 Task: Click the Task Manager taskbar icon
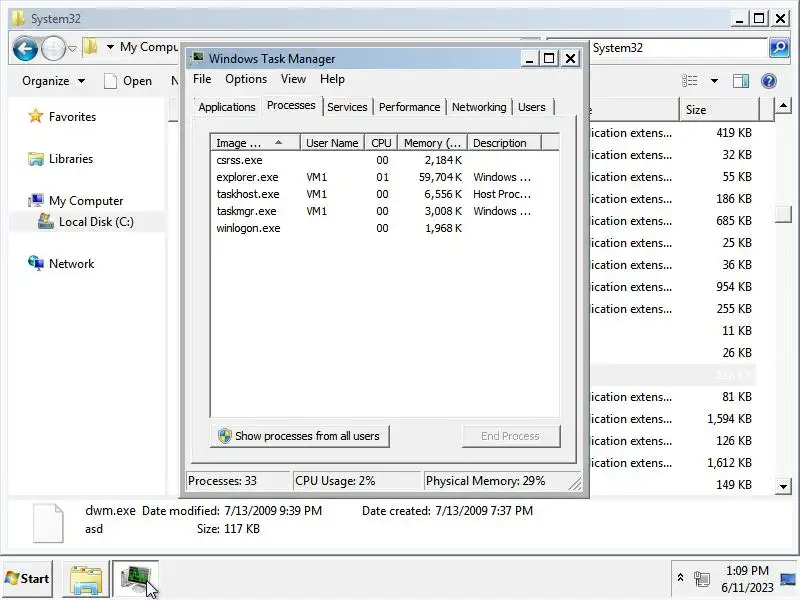coord(135,579)
